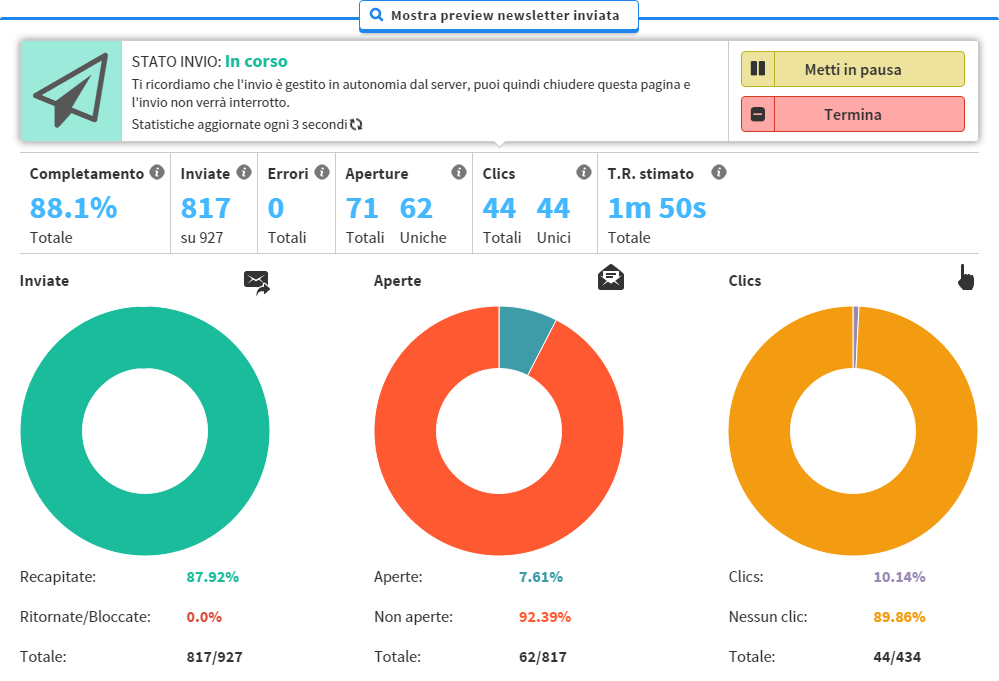Click the info icon next to T.R. stimato
999x681 pixels.
pos(718,172)
